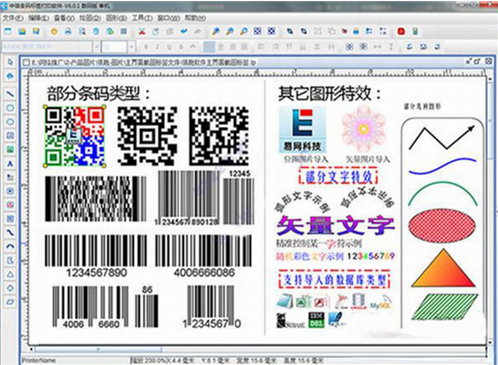Toggle bold B formatting button
Image resolution: width=498 pixels, height=365 pixels.
[146, 47]
